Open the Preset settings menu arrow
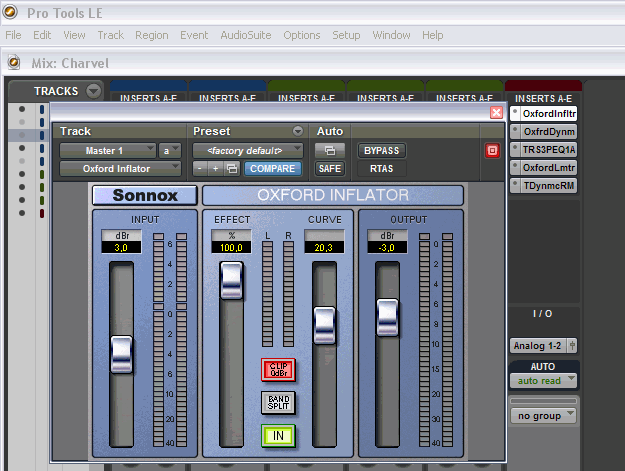Image resolution: width=625 pixels, height=471 pixels. click(298, 131)
